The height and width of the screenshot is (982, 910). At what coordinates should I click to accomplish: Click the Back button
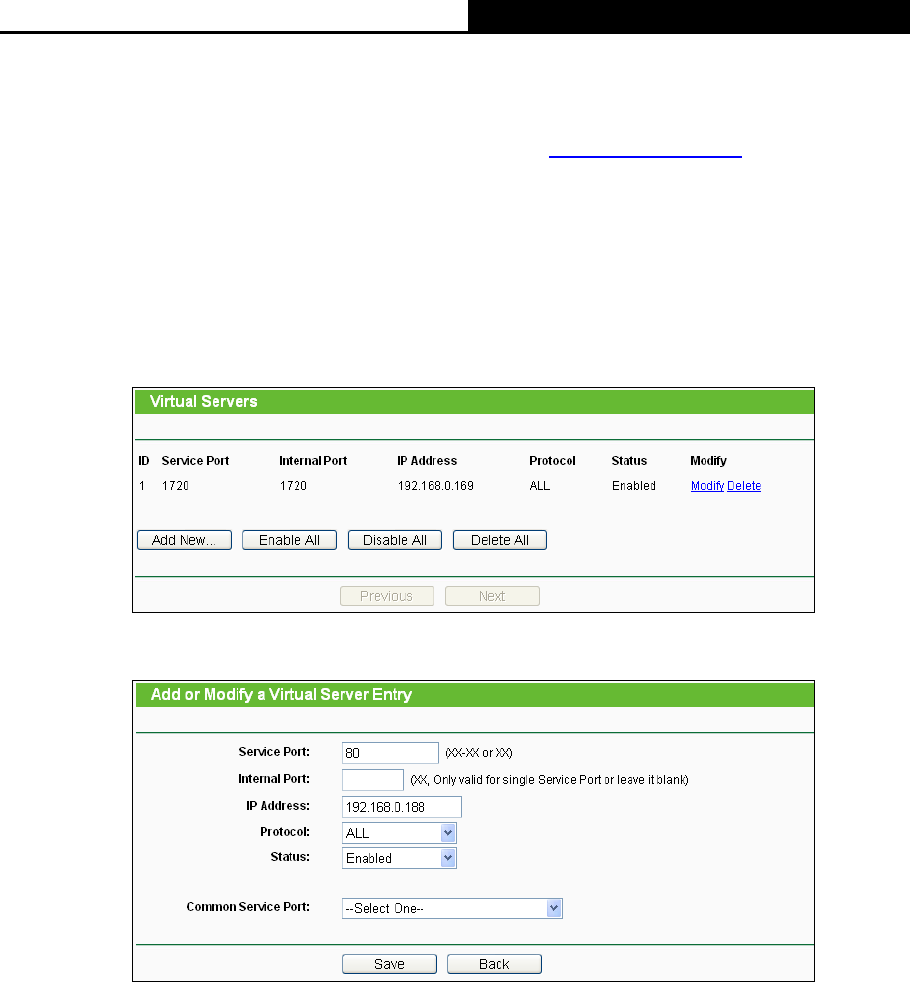pos(494,964)
